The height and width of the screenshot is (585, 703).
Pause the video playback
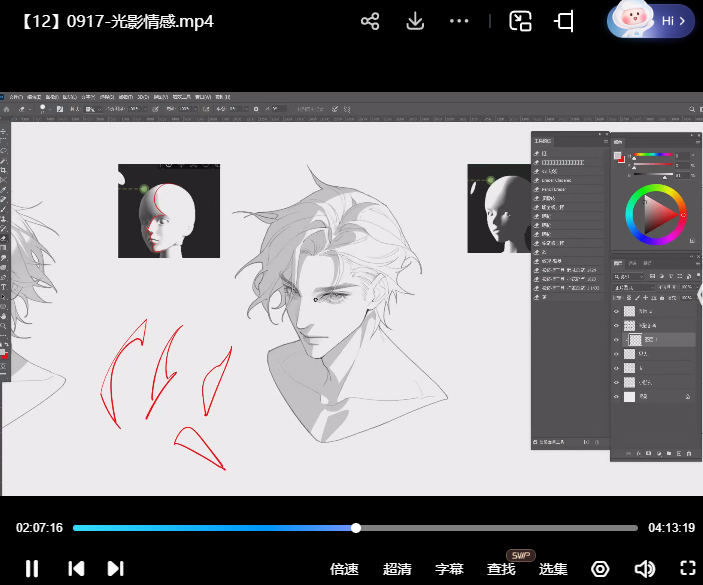[32, 568]
